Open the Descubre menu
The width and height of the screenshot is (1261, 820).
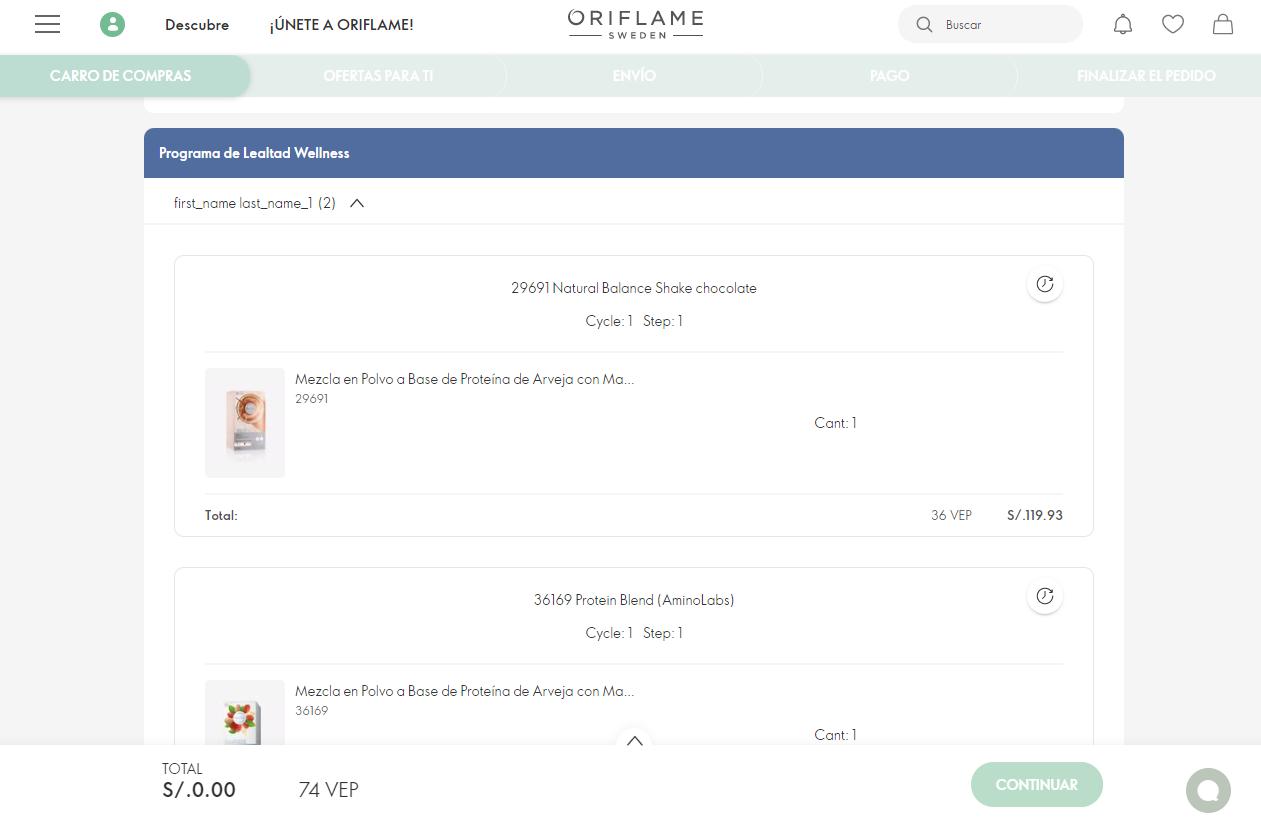coord(197,25)
